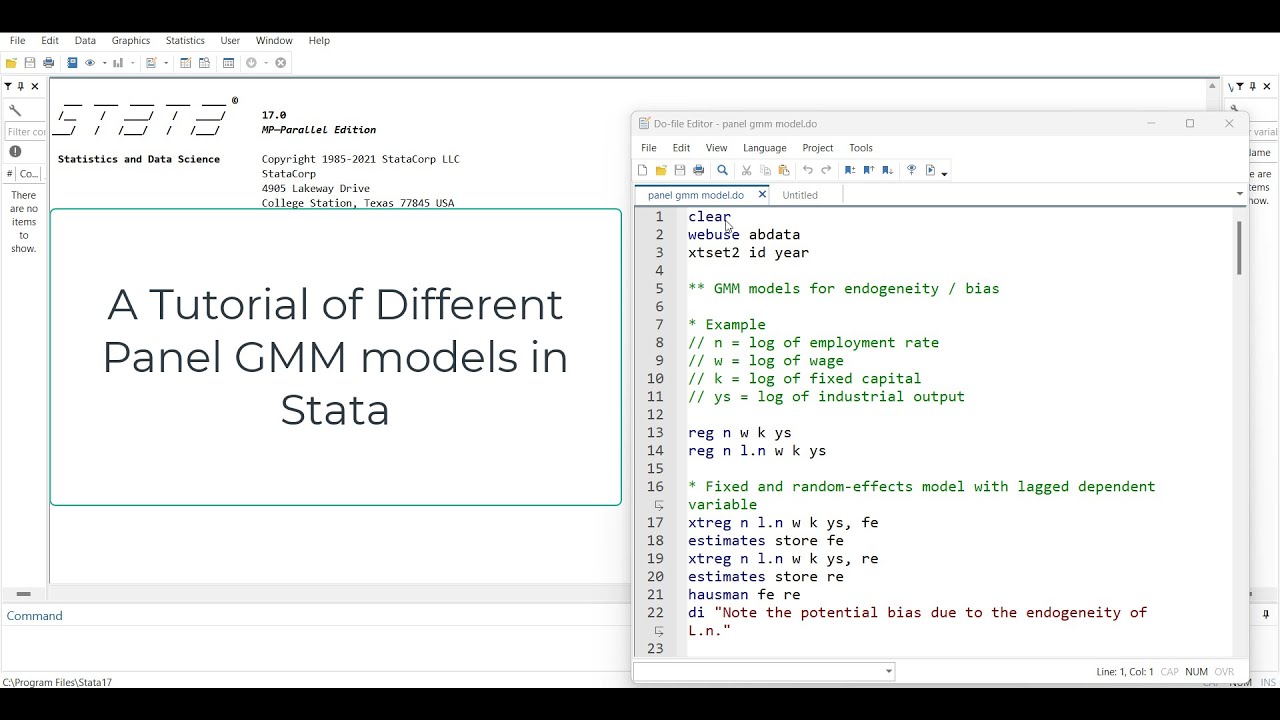This screenshot has width=1280, height=720.
Task: Expand the Execute icon dropdown arrow
Action: 944,173
